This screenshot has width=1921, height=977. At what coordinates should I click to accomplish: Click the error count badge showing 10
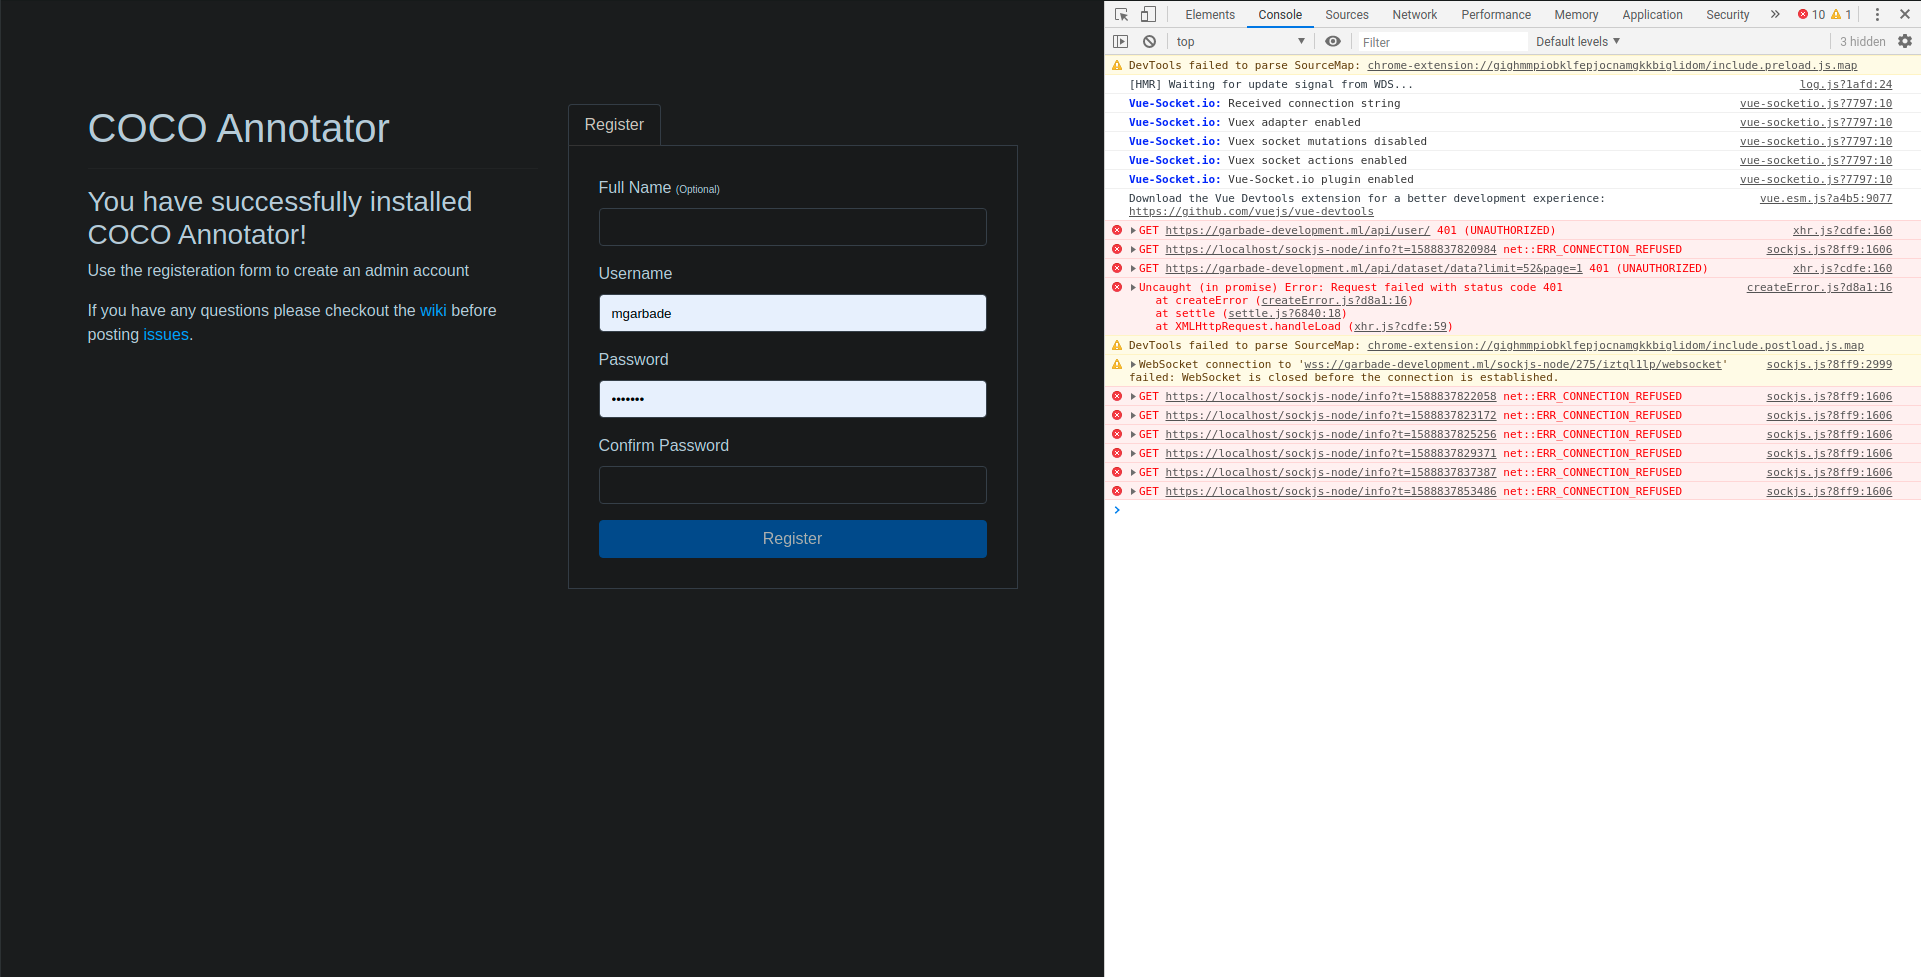[1814, 14]
